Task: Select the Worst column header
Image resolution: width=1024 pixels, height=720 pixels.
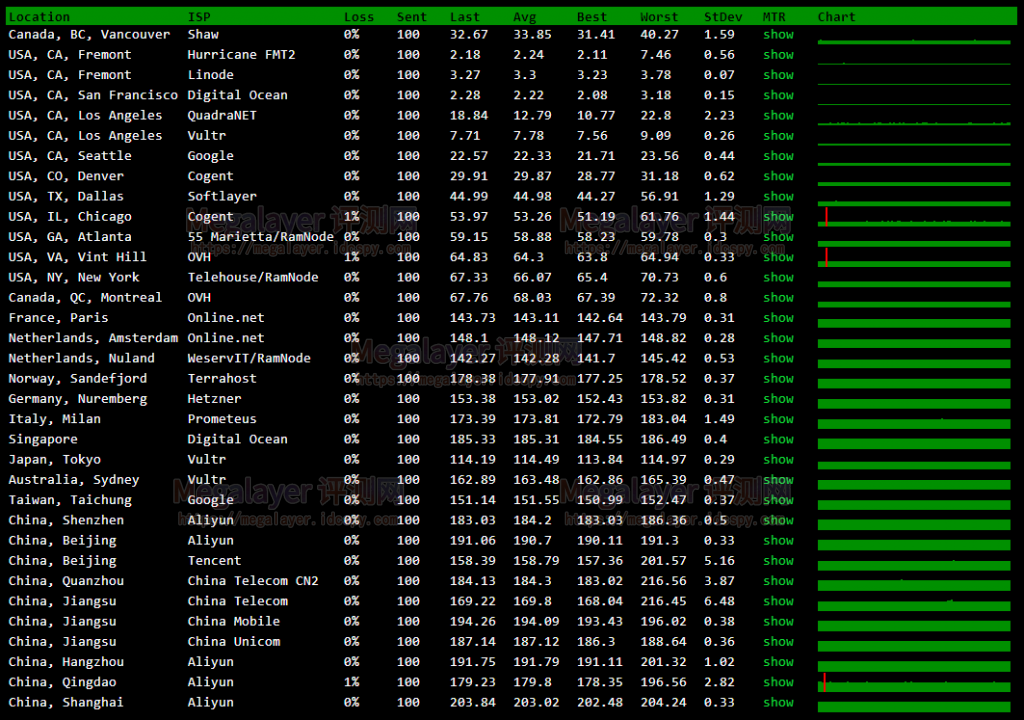Action: pyautogui.click(x=659, y=17)
